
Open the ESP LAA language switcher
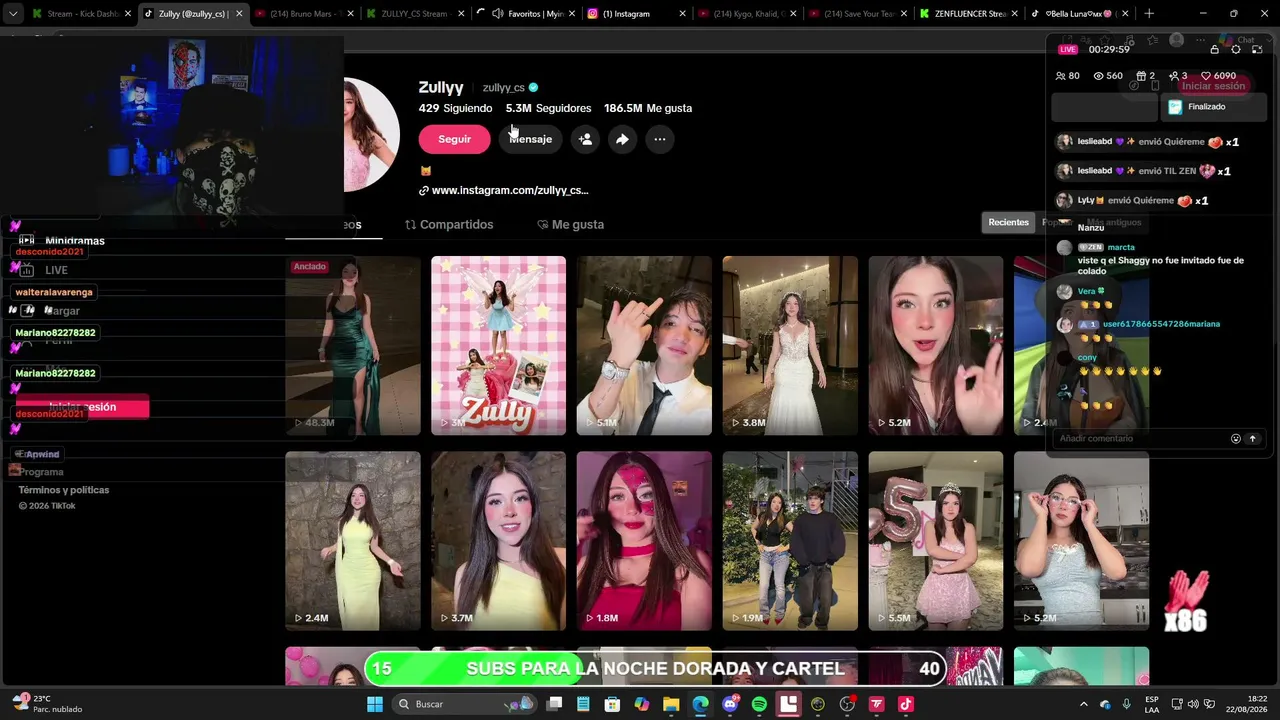click(x=1152, y=704)
